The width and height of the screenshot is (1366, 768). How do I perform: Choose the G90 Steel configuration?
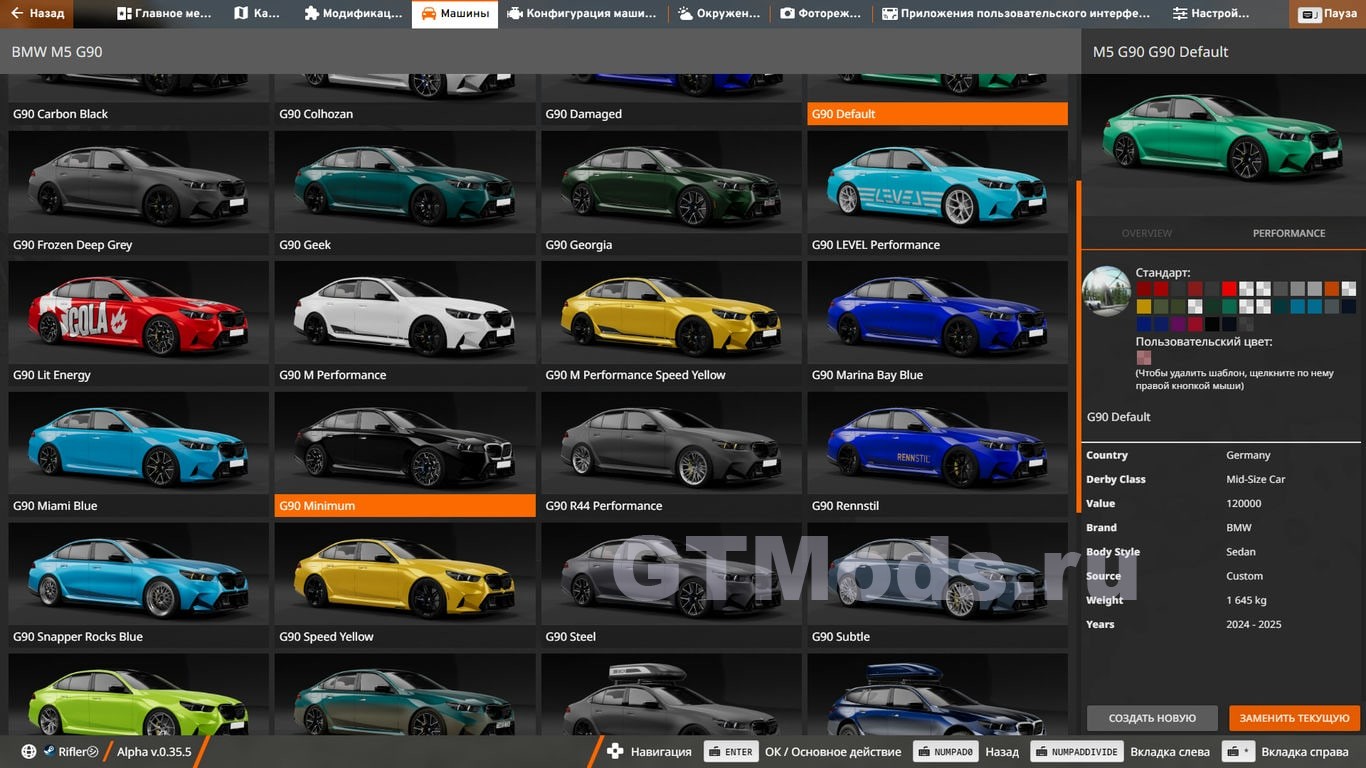671,586
